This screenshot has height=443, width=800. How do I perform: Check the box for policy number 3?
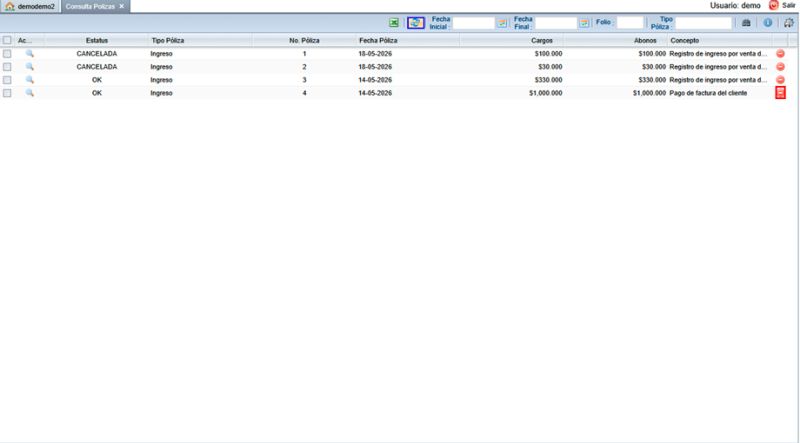click(7, 80)
